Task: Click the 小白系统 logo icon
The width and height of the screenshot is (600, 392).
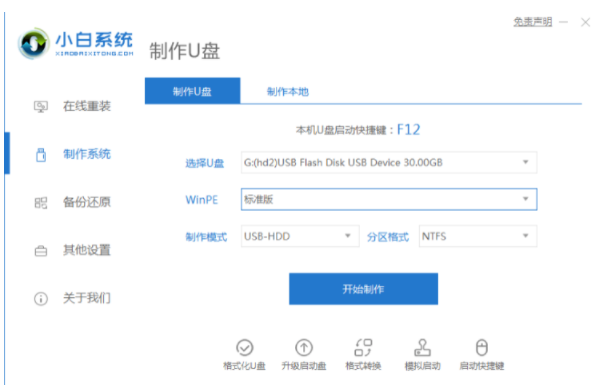Action: (x=34, y=43)
